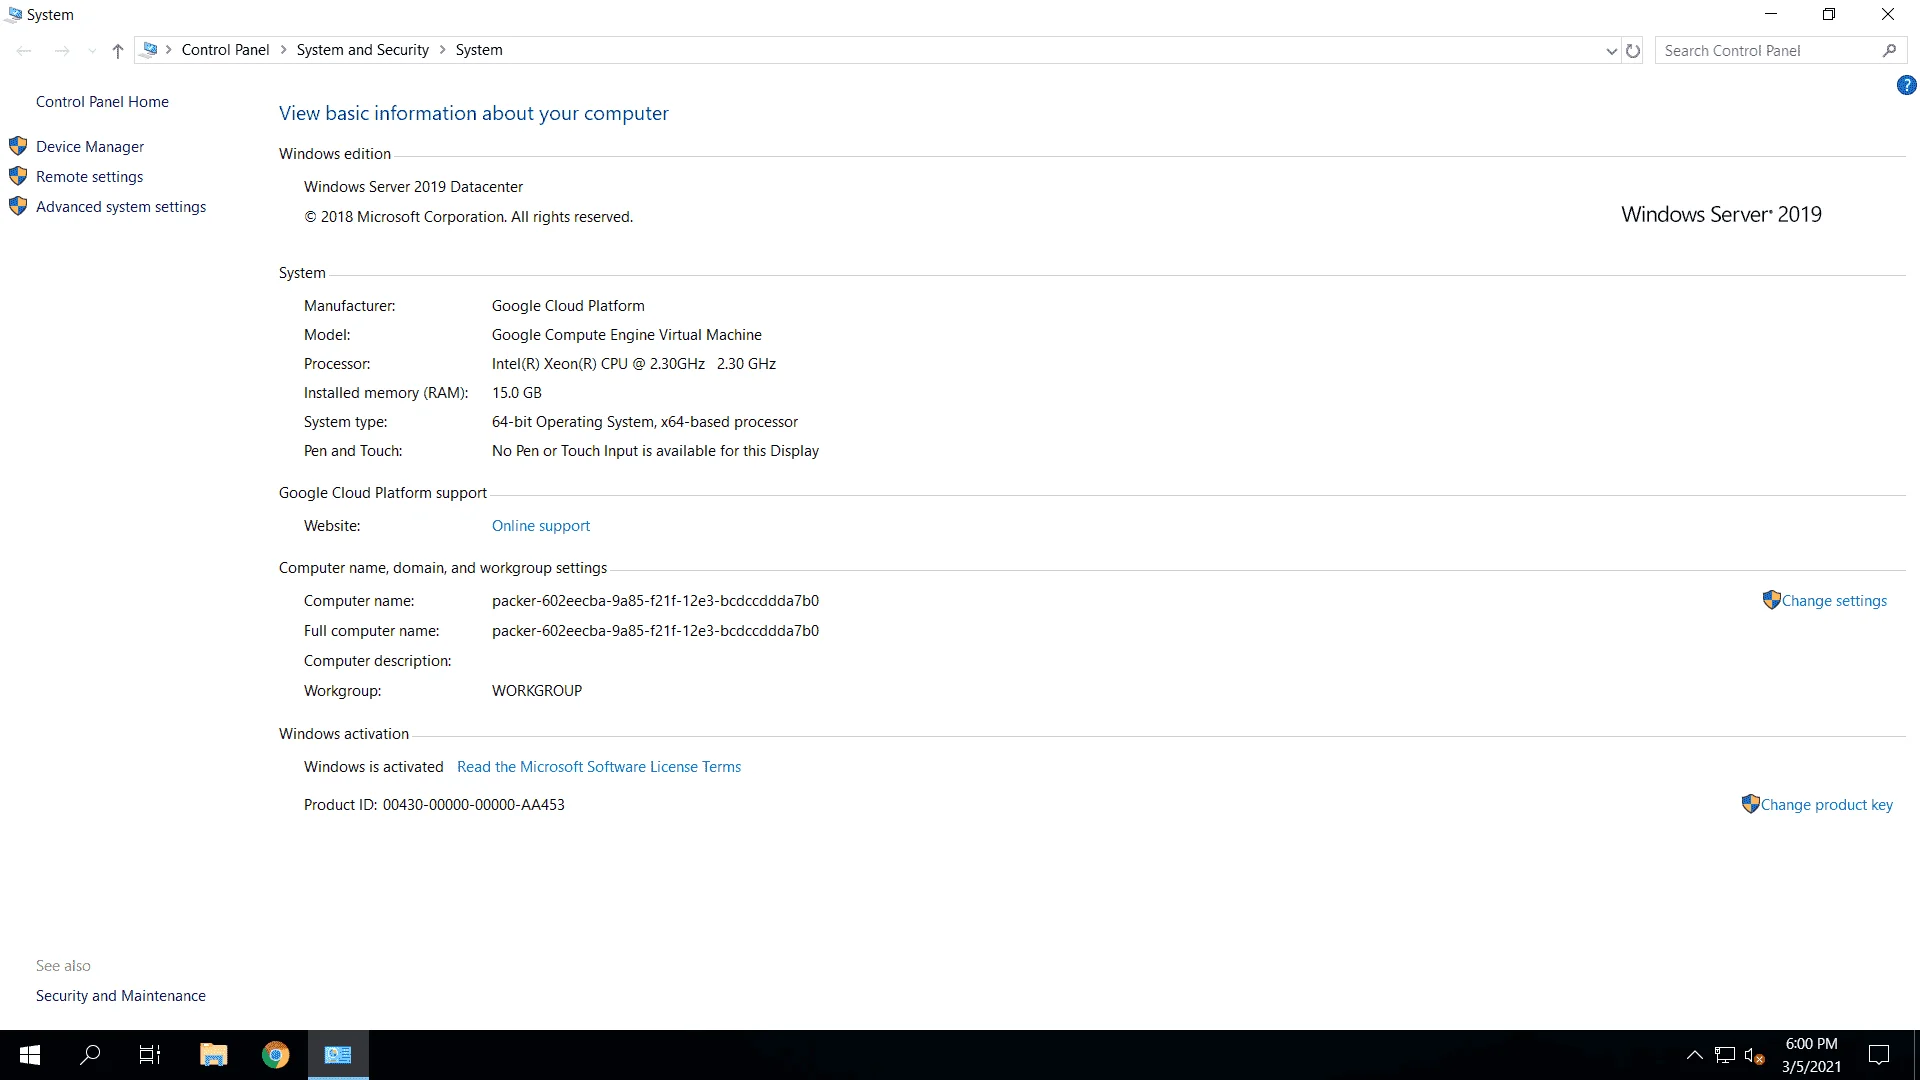Open Remote settings link
Viewport: 1920px width, 1080px height.
(x=89, y=177)
